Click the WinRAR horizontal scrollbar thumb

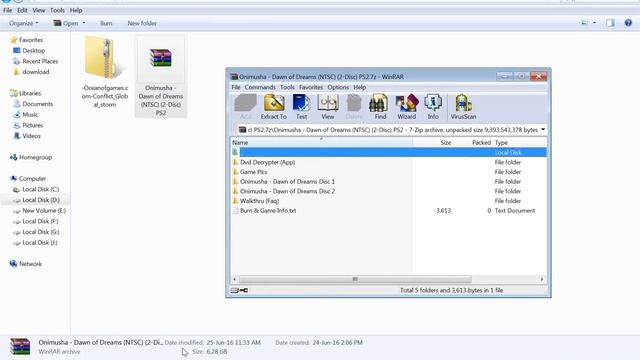(x=355, y=279)
